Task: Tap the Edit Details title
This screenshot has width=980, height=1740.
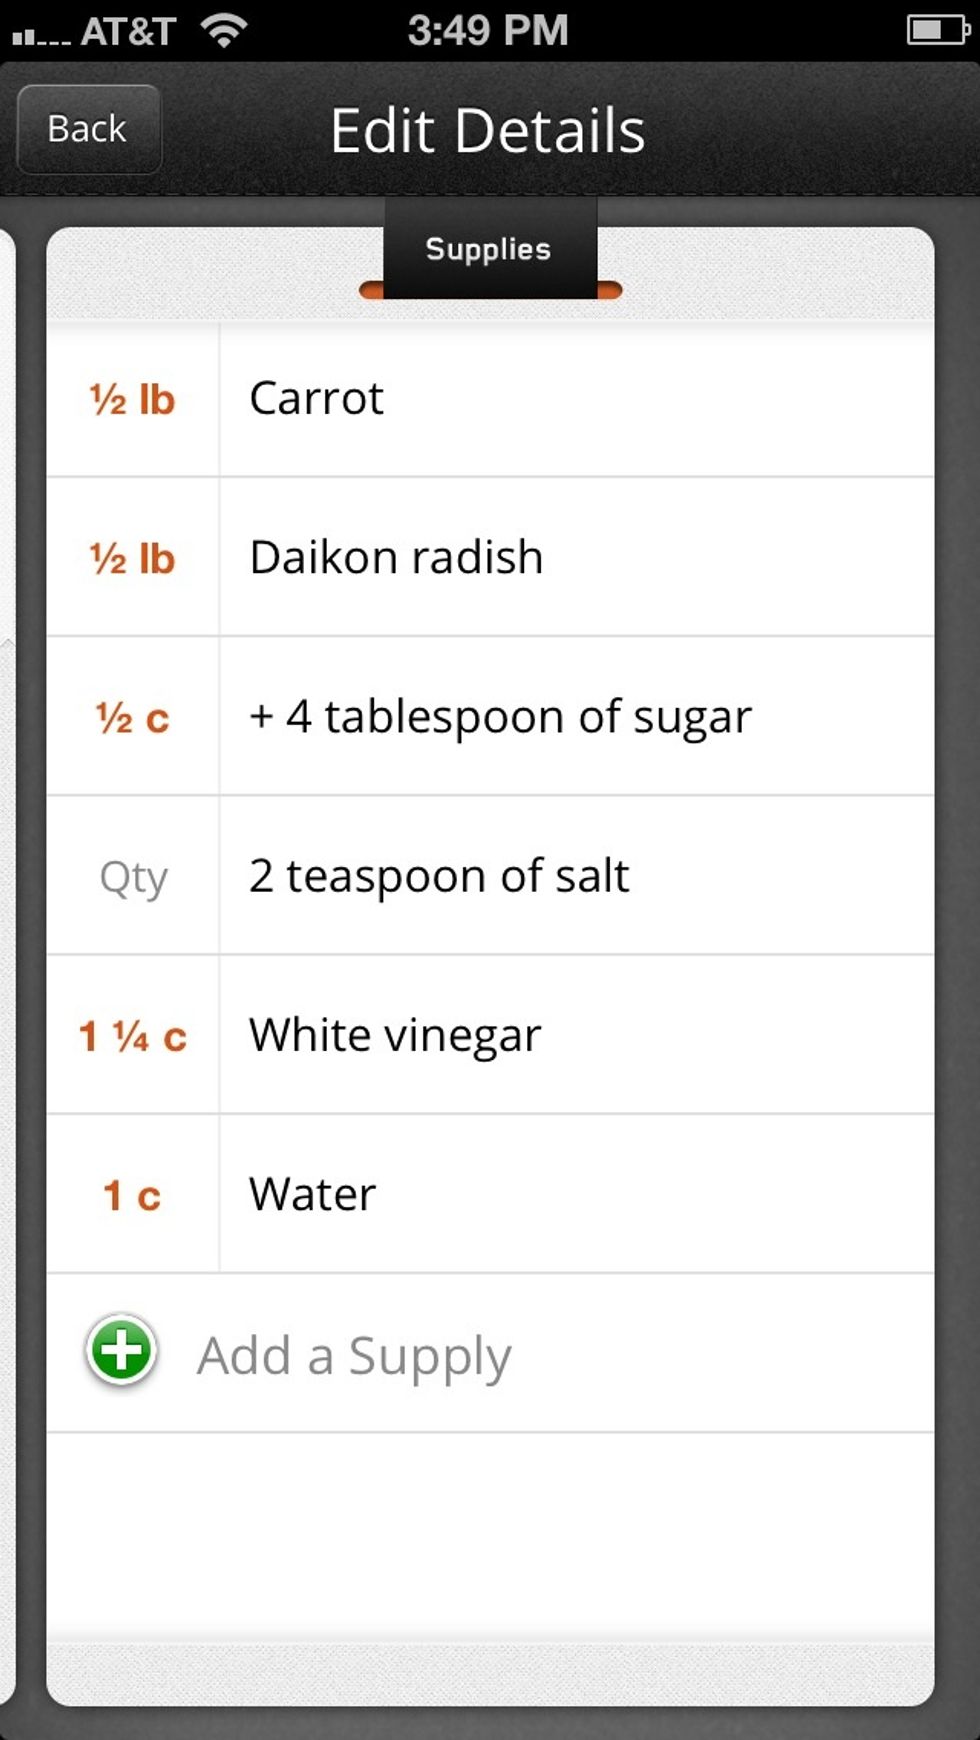Action: [488, 131]
